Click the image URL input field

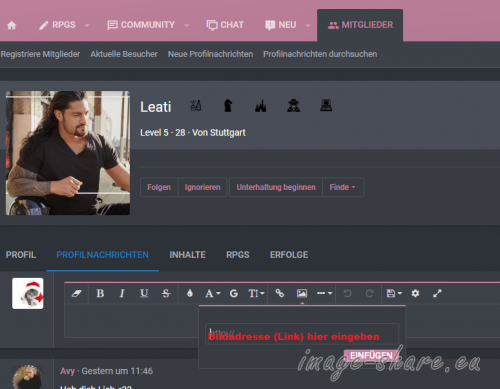tap(302, 333)
